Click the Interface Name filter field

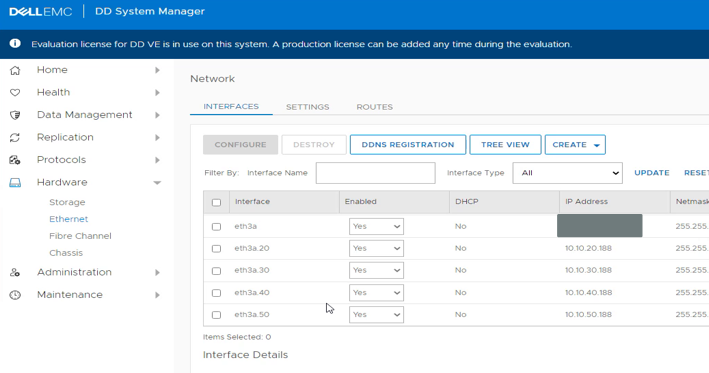click(376, 173)
